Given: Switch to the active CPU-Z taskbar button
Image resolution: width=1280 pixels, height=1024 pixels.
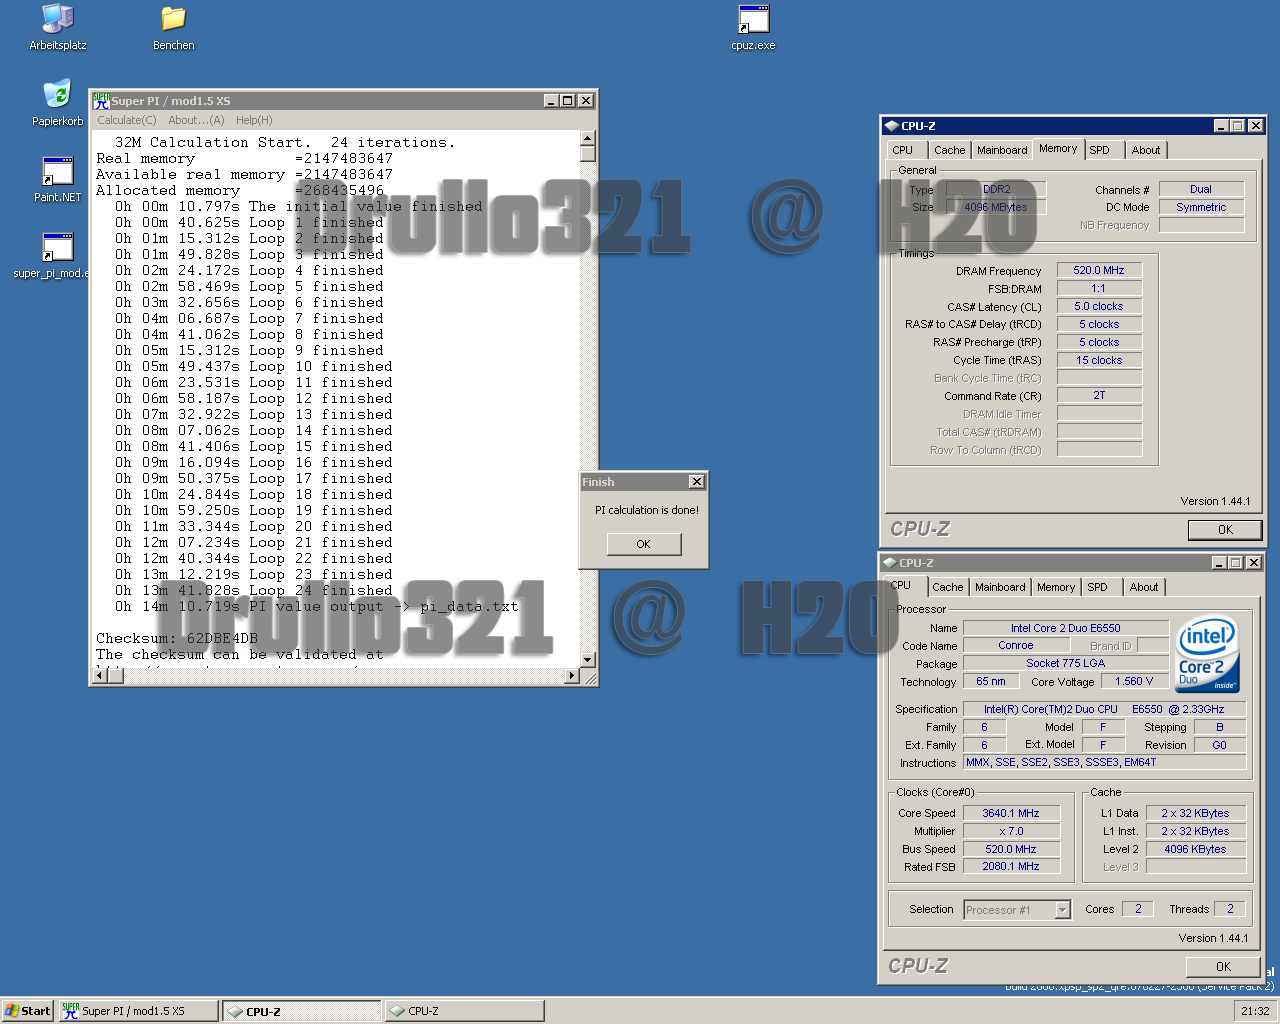Looking at the screenshot, I should coord(302,1011).
